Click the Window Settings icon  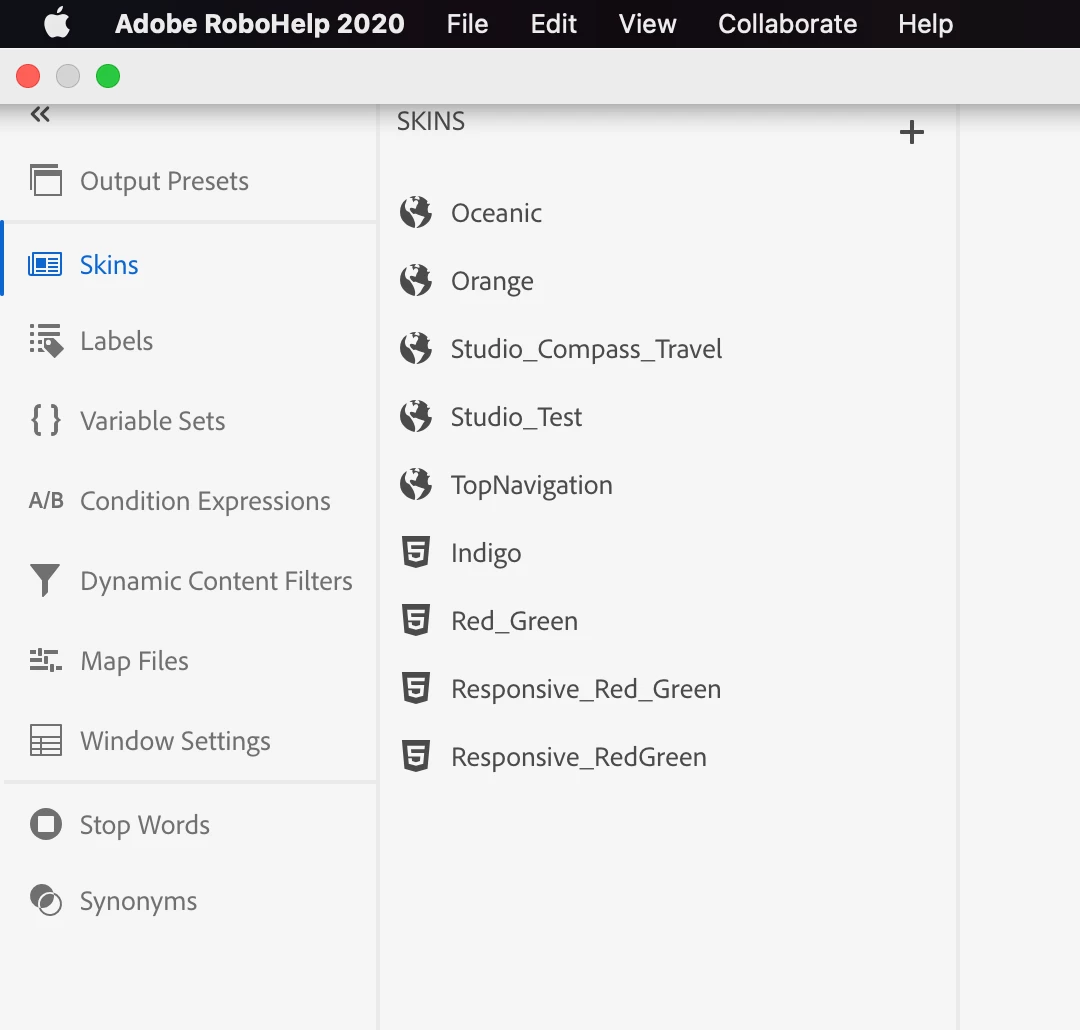tap(45, 740)
